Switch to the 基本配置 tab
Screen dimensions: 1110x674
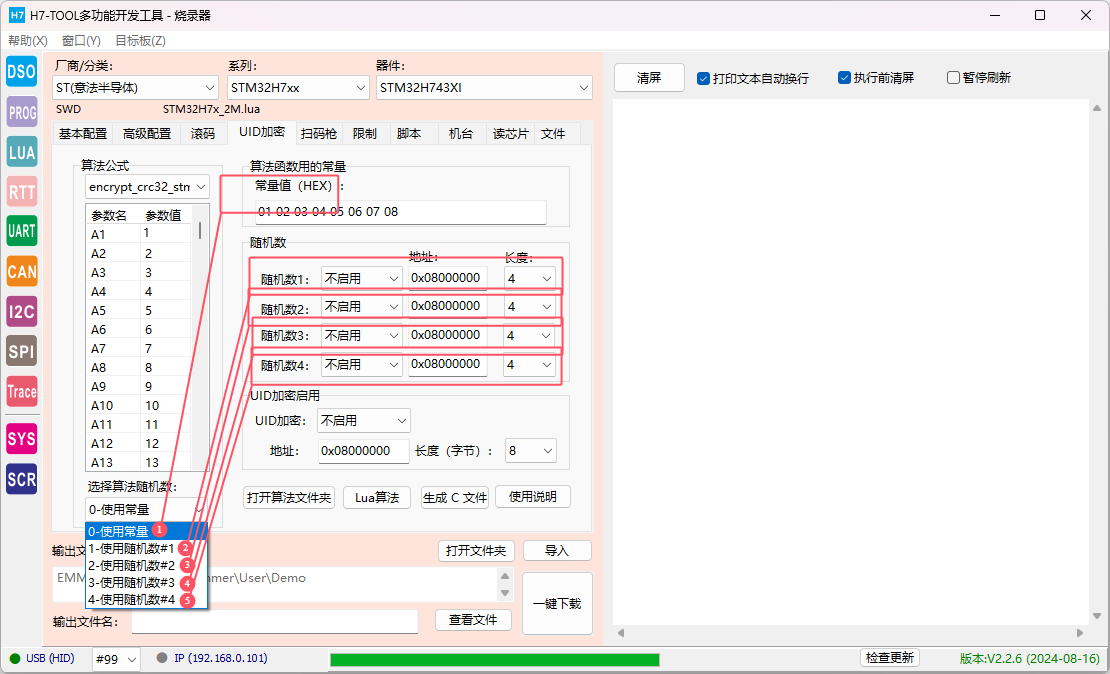click(83, 134)
